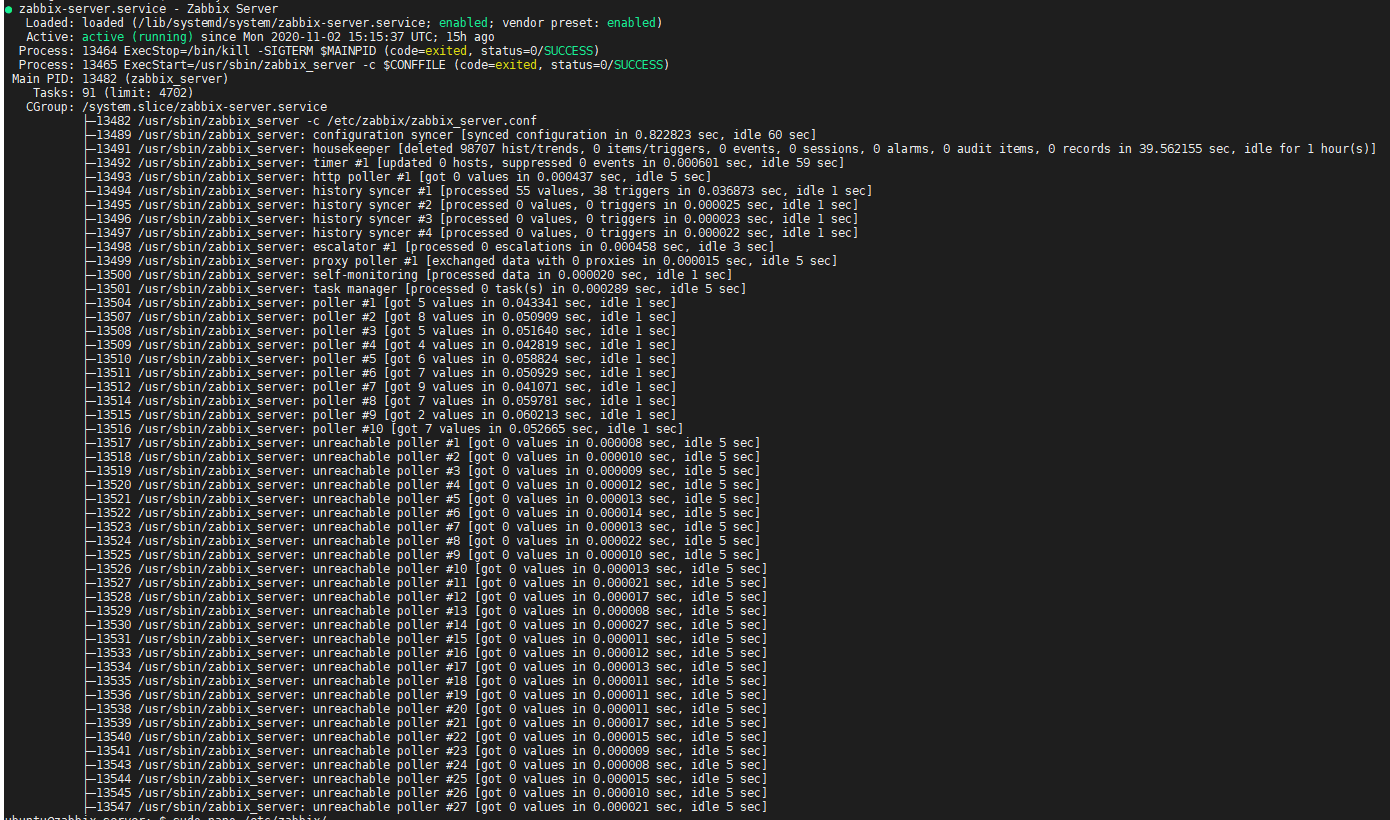Viewport: 1390px width, 820px height.
Task: Click the zabbix-server.service title text
Action: [92, 9]
